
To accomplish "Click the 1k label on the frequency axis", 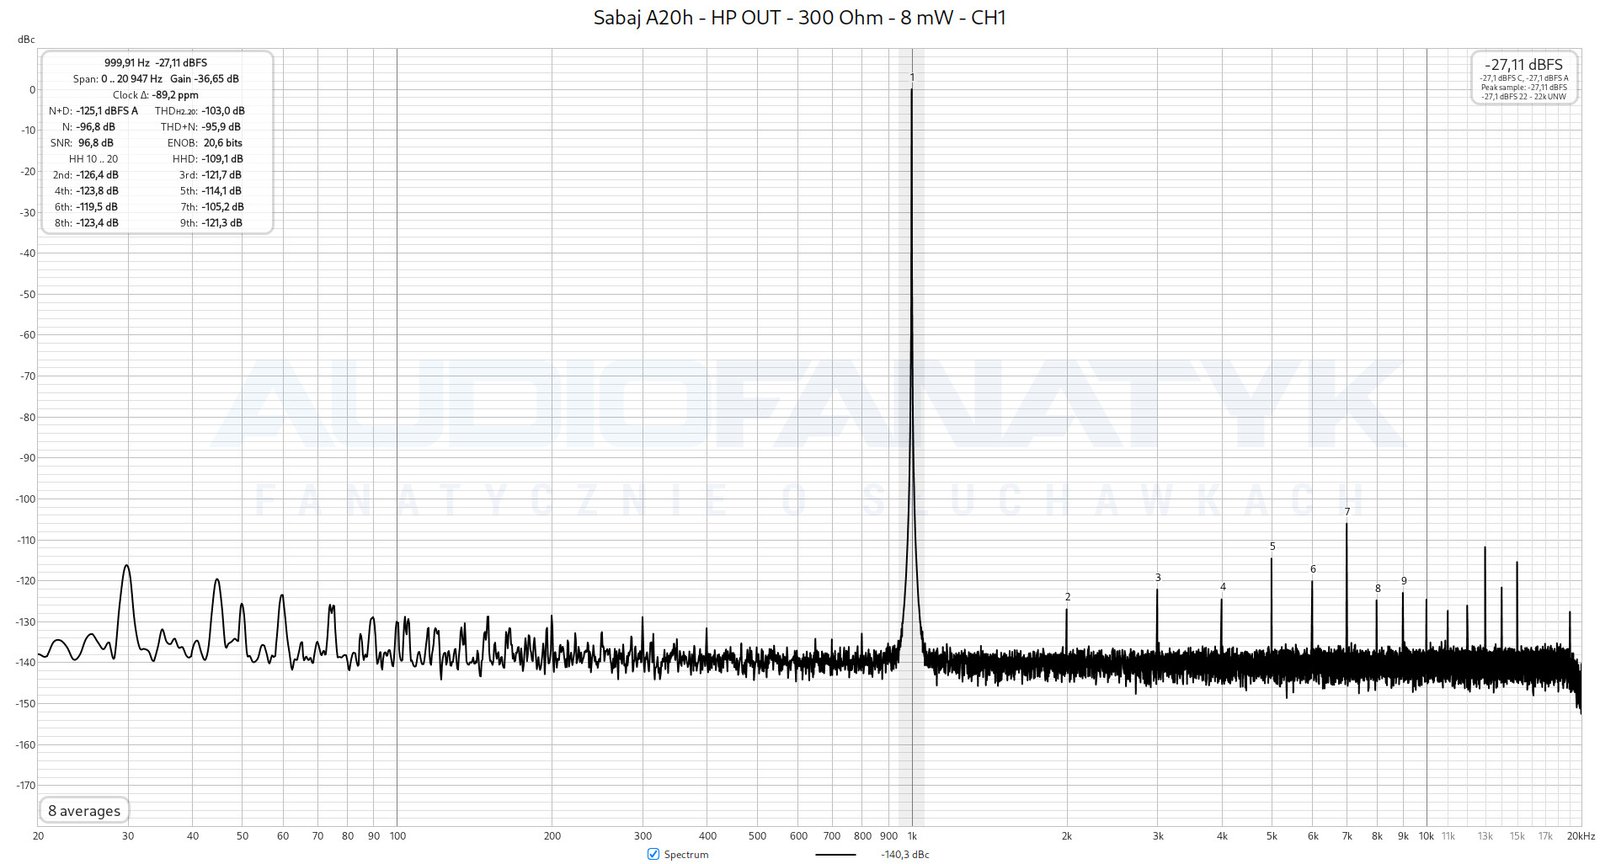I will pyautogui.click(x=912, y=836).
